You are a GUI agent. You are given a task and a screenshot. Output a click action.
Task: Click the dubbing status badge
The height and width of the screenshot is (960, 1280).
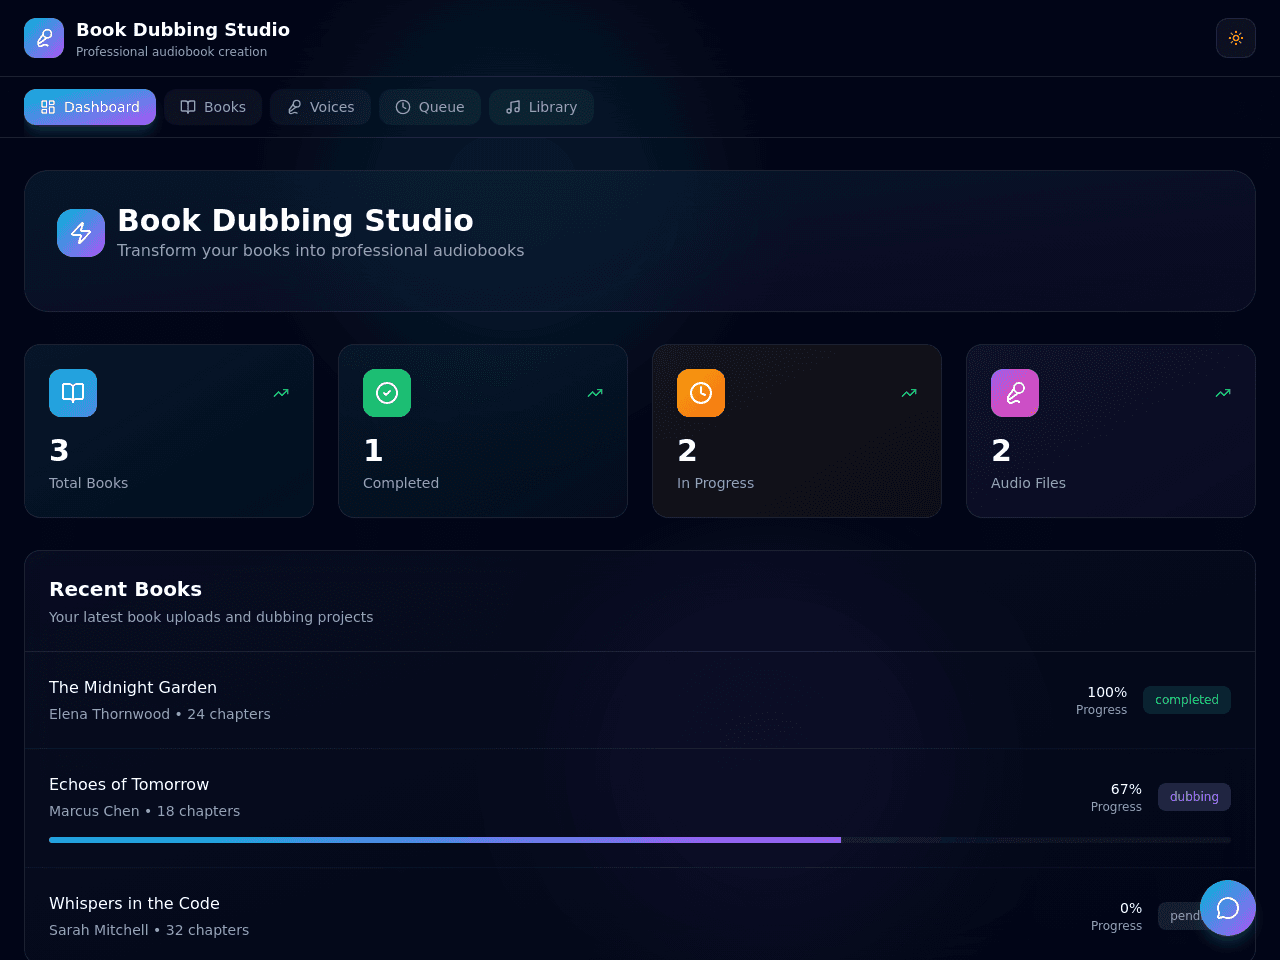(1194, 797)
